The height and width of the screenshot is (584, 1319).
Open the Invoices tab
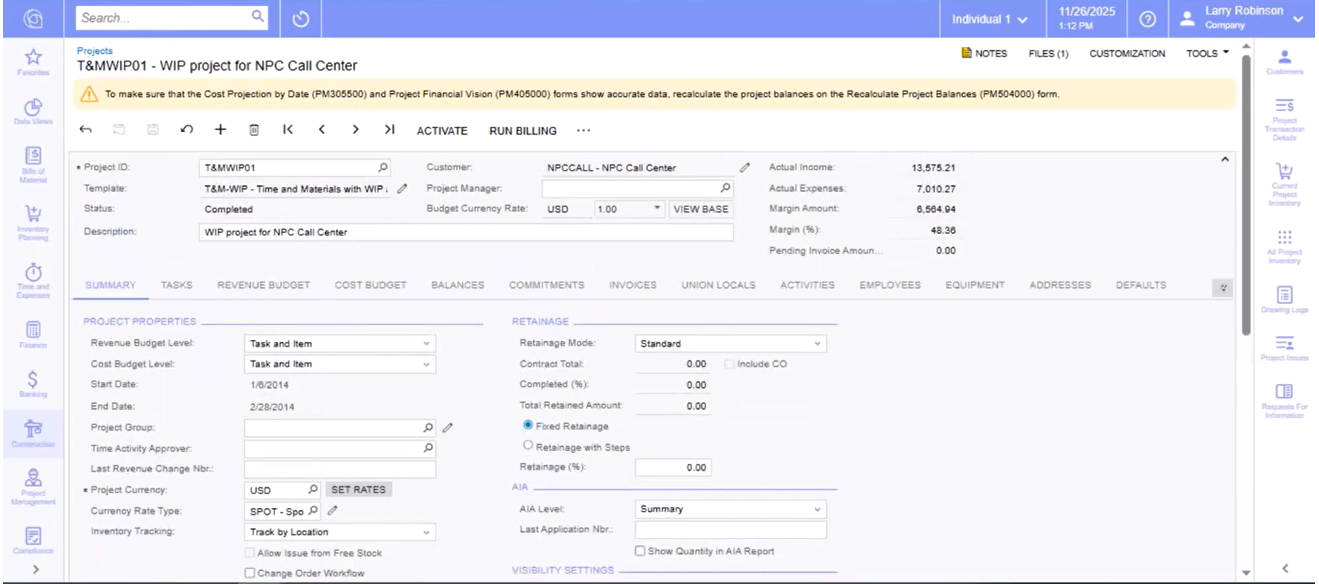[x=632, y=285]
